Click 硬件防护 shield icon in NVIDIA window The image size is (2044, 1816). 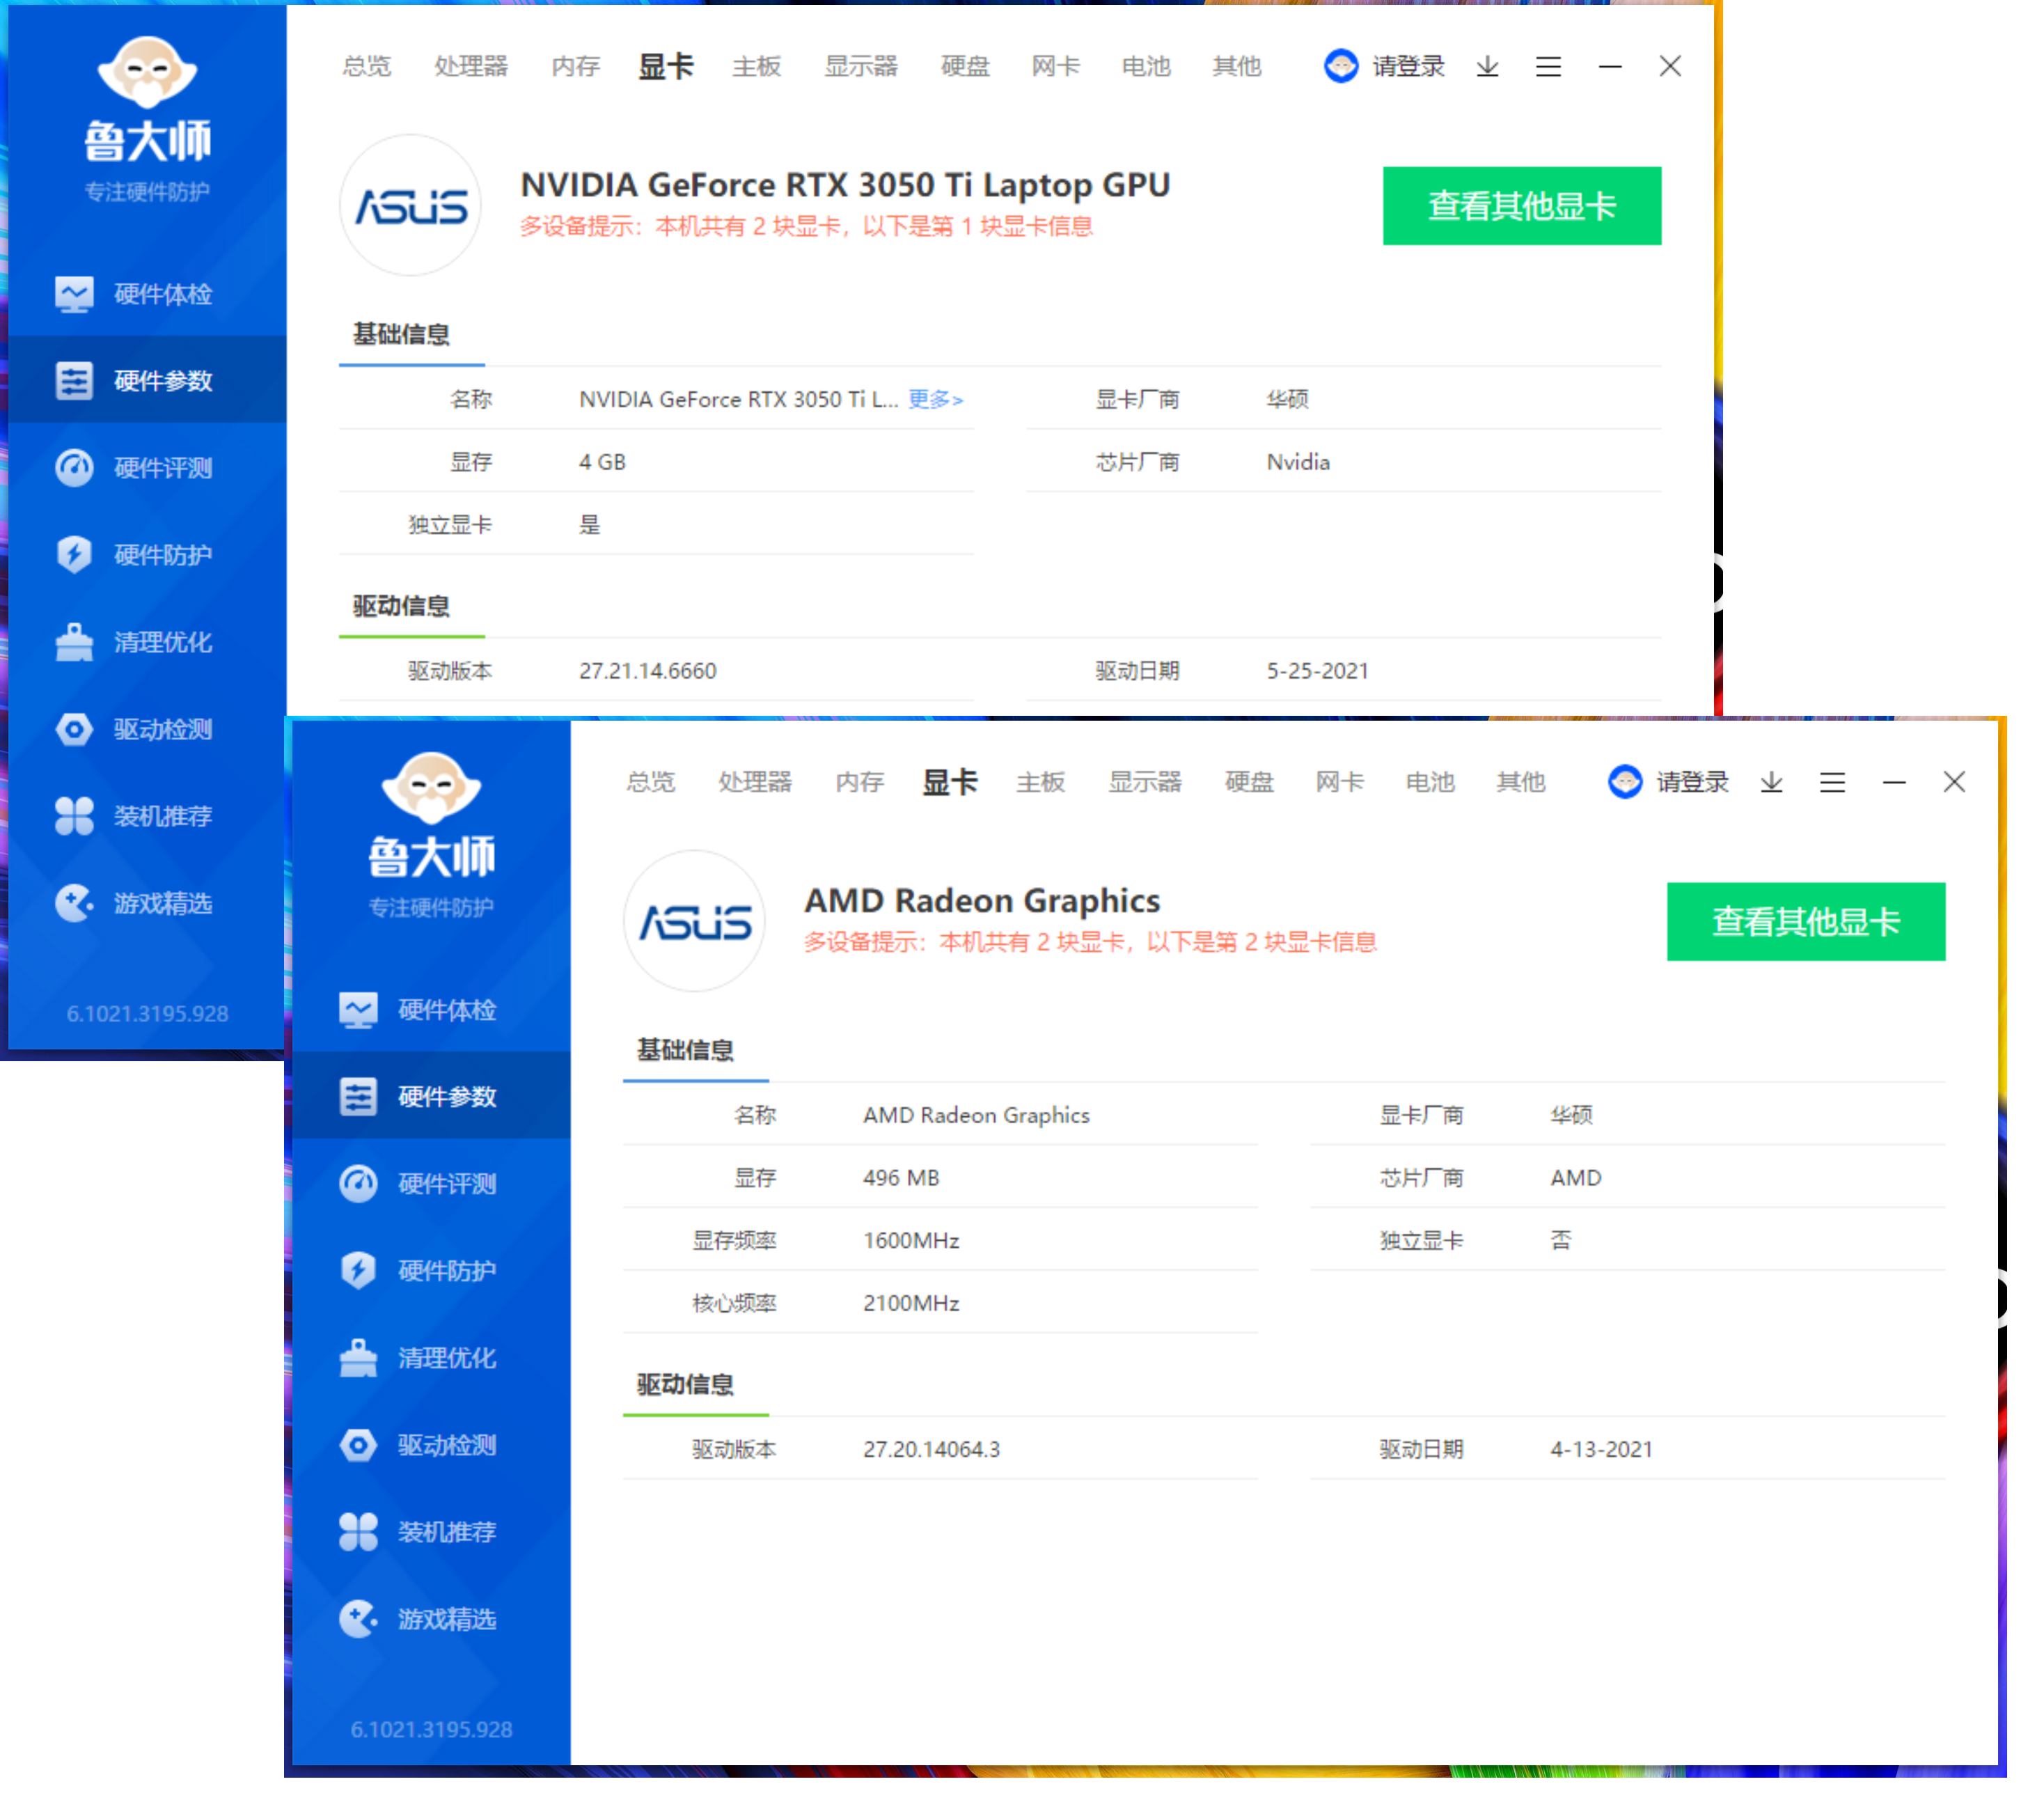74,555
